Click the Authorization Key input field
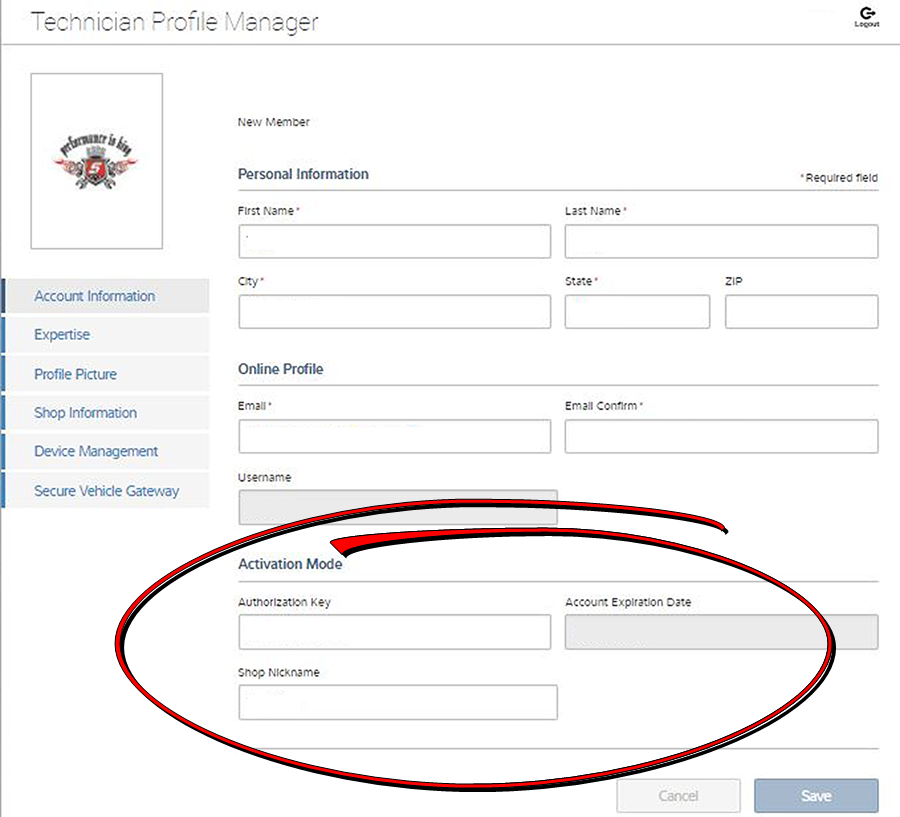900x817 pixels. (x=394, y=632)
